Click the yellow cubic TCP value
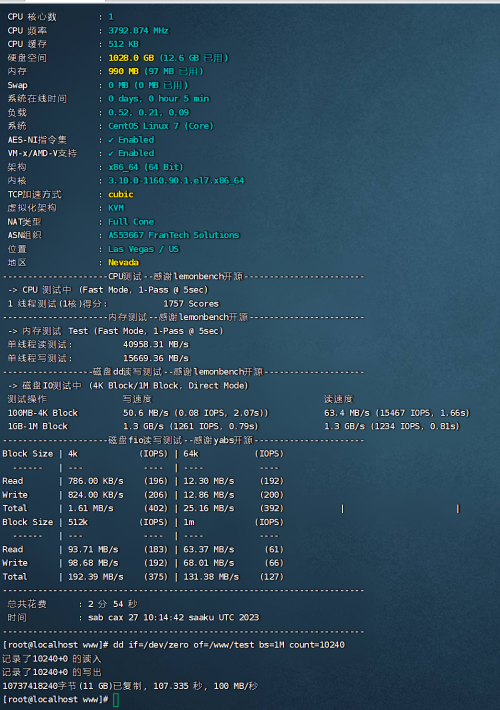This screenshot has height=710, width=500. [x=120, y=194]
